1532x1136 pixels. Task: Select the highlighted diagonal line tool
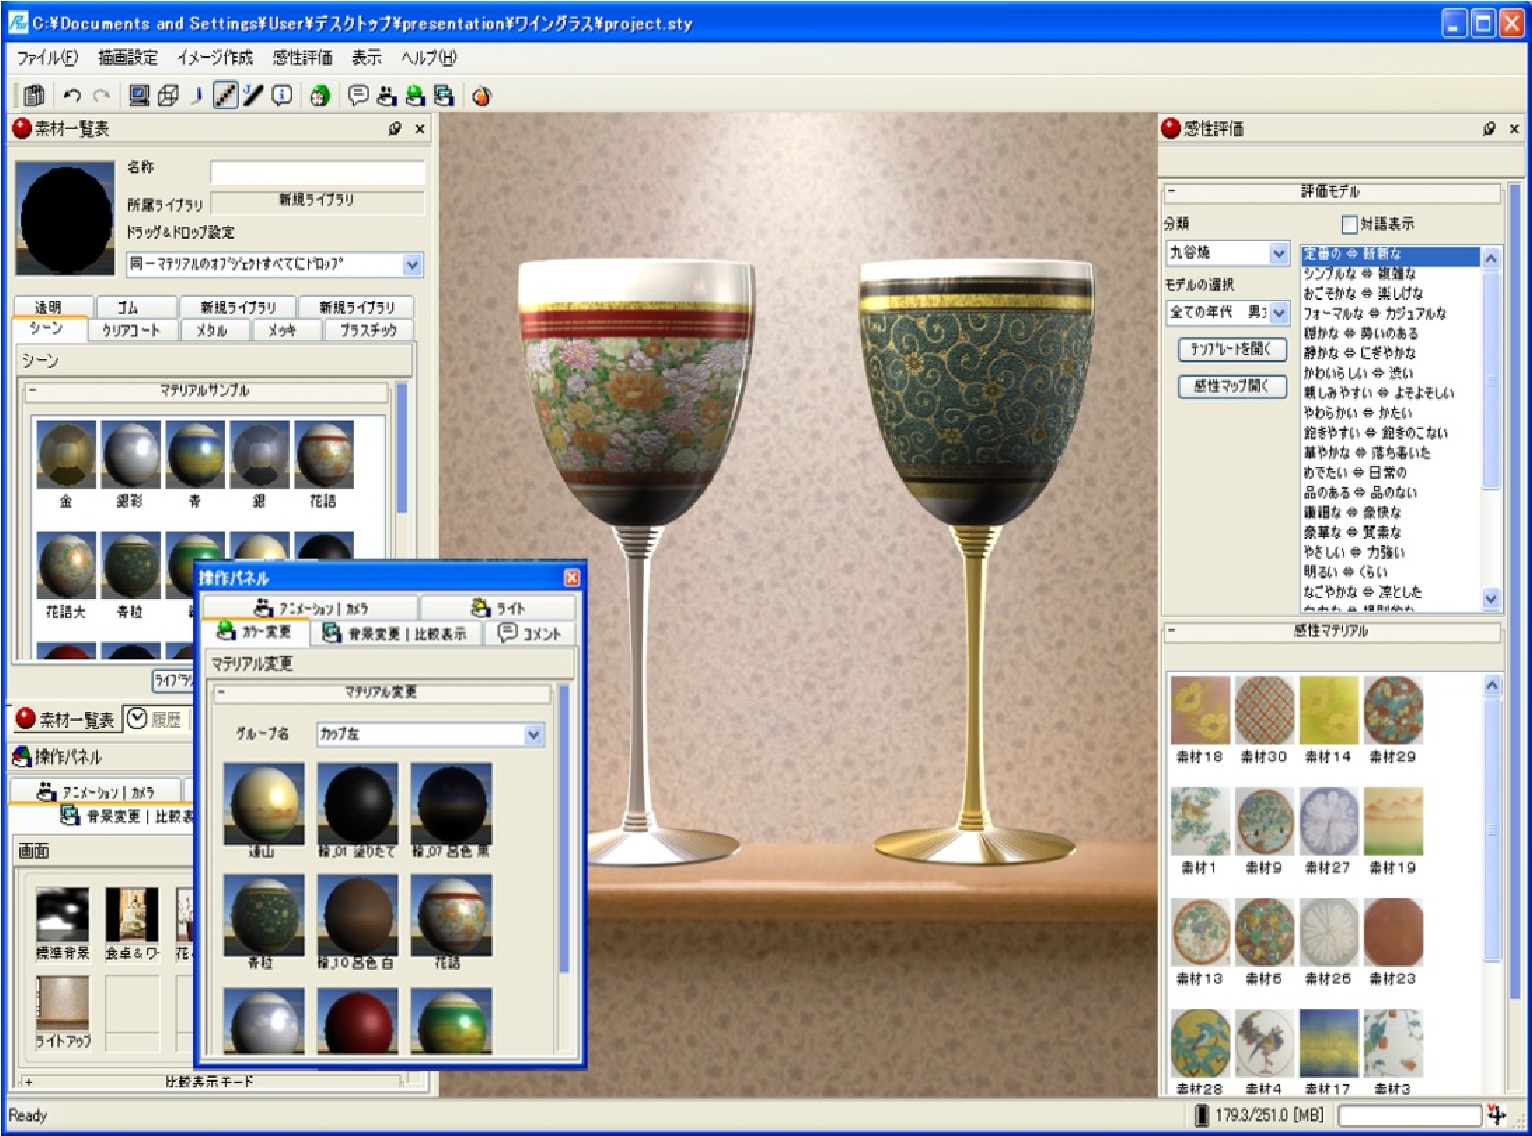[x=226, y=95]
